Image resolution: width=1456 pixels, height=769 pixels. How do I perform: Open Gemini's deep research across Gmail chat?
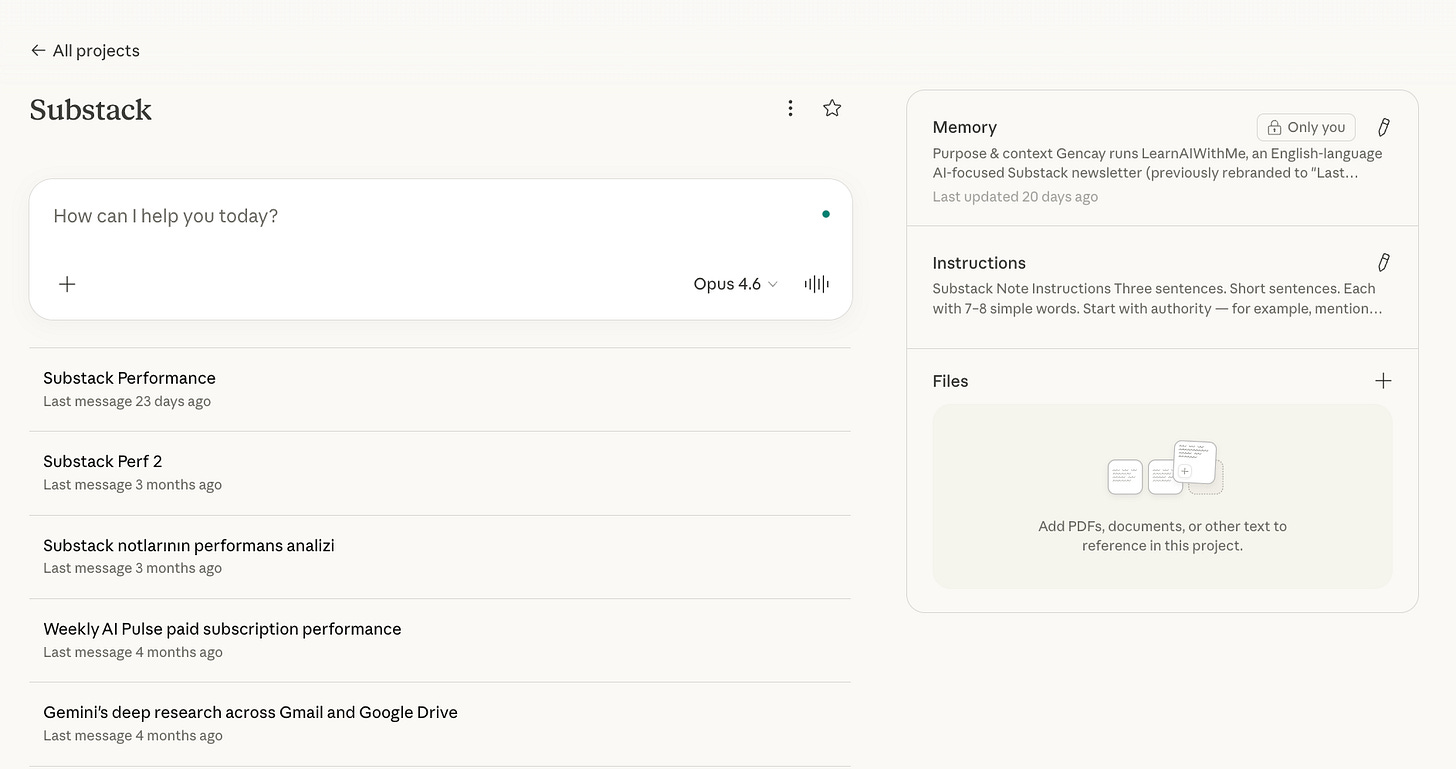[x=440, y=724]
